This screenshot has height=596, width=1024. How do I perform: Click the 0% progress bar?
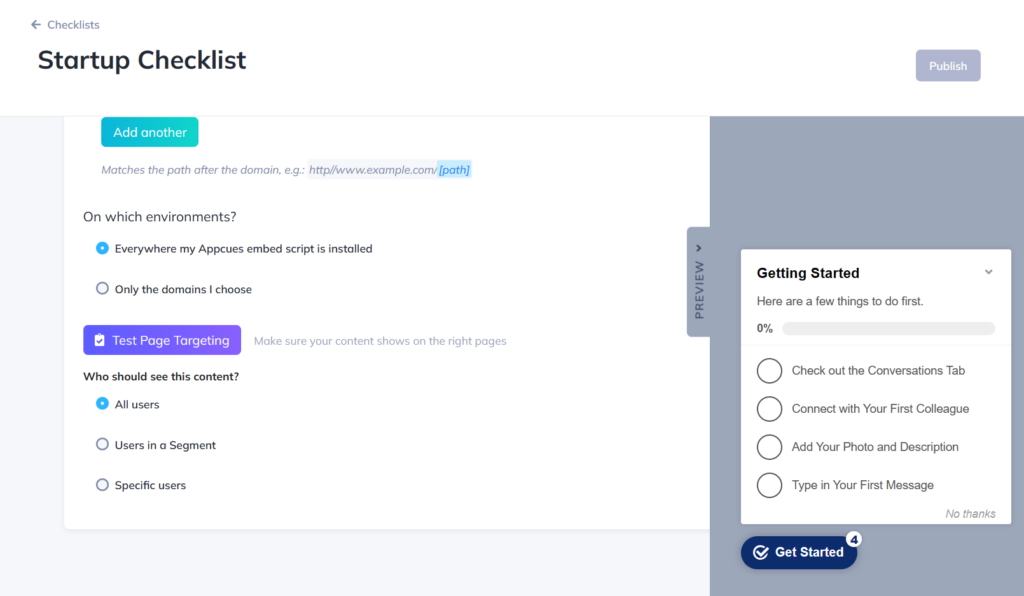(x=888, y=328)
